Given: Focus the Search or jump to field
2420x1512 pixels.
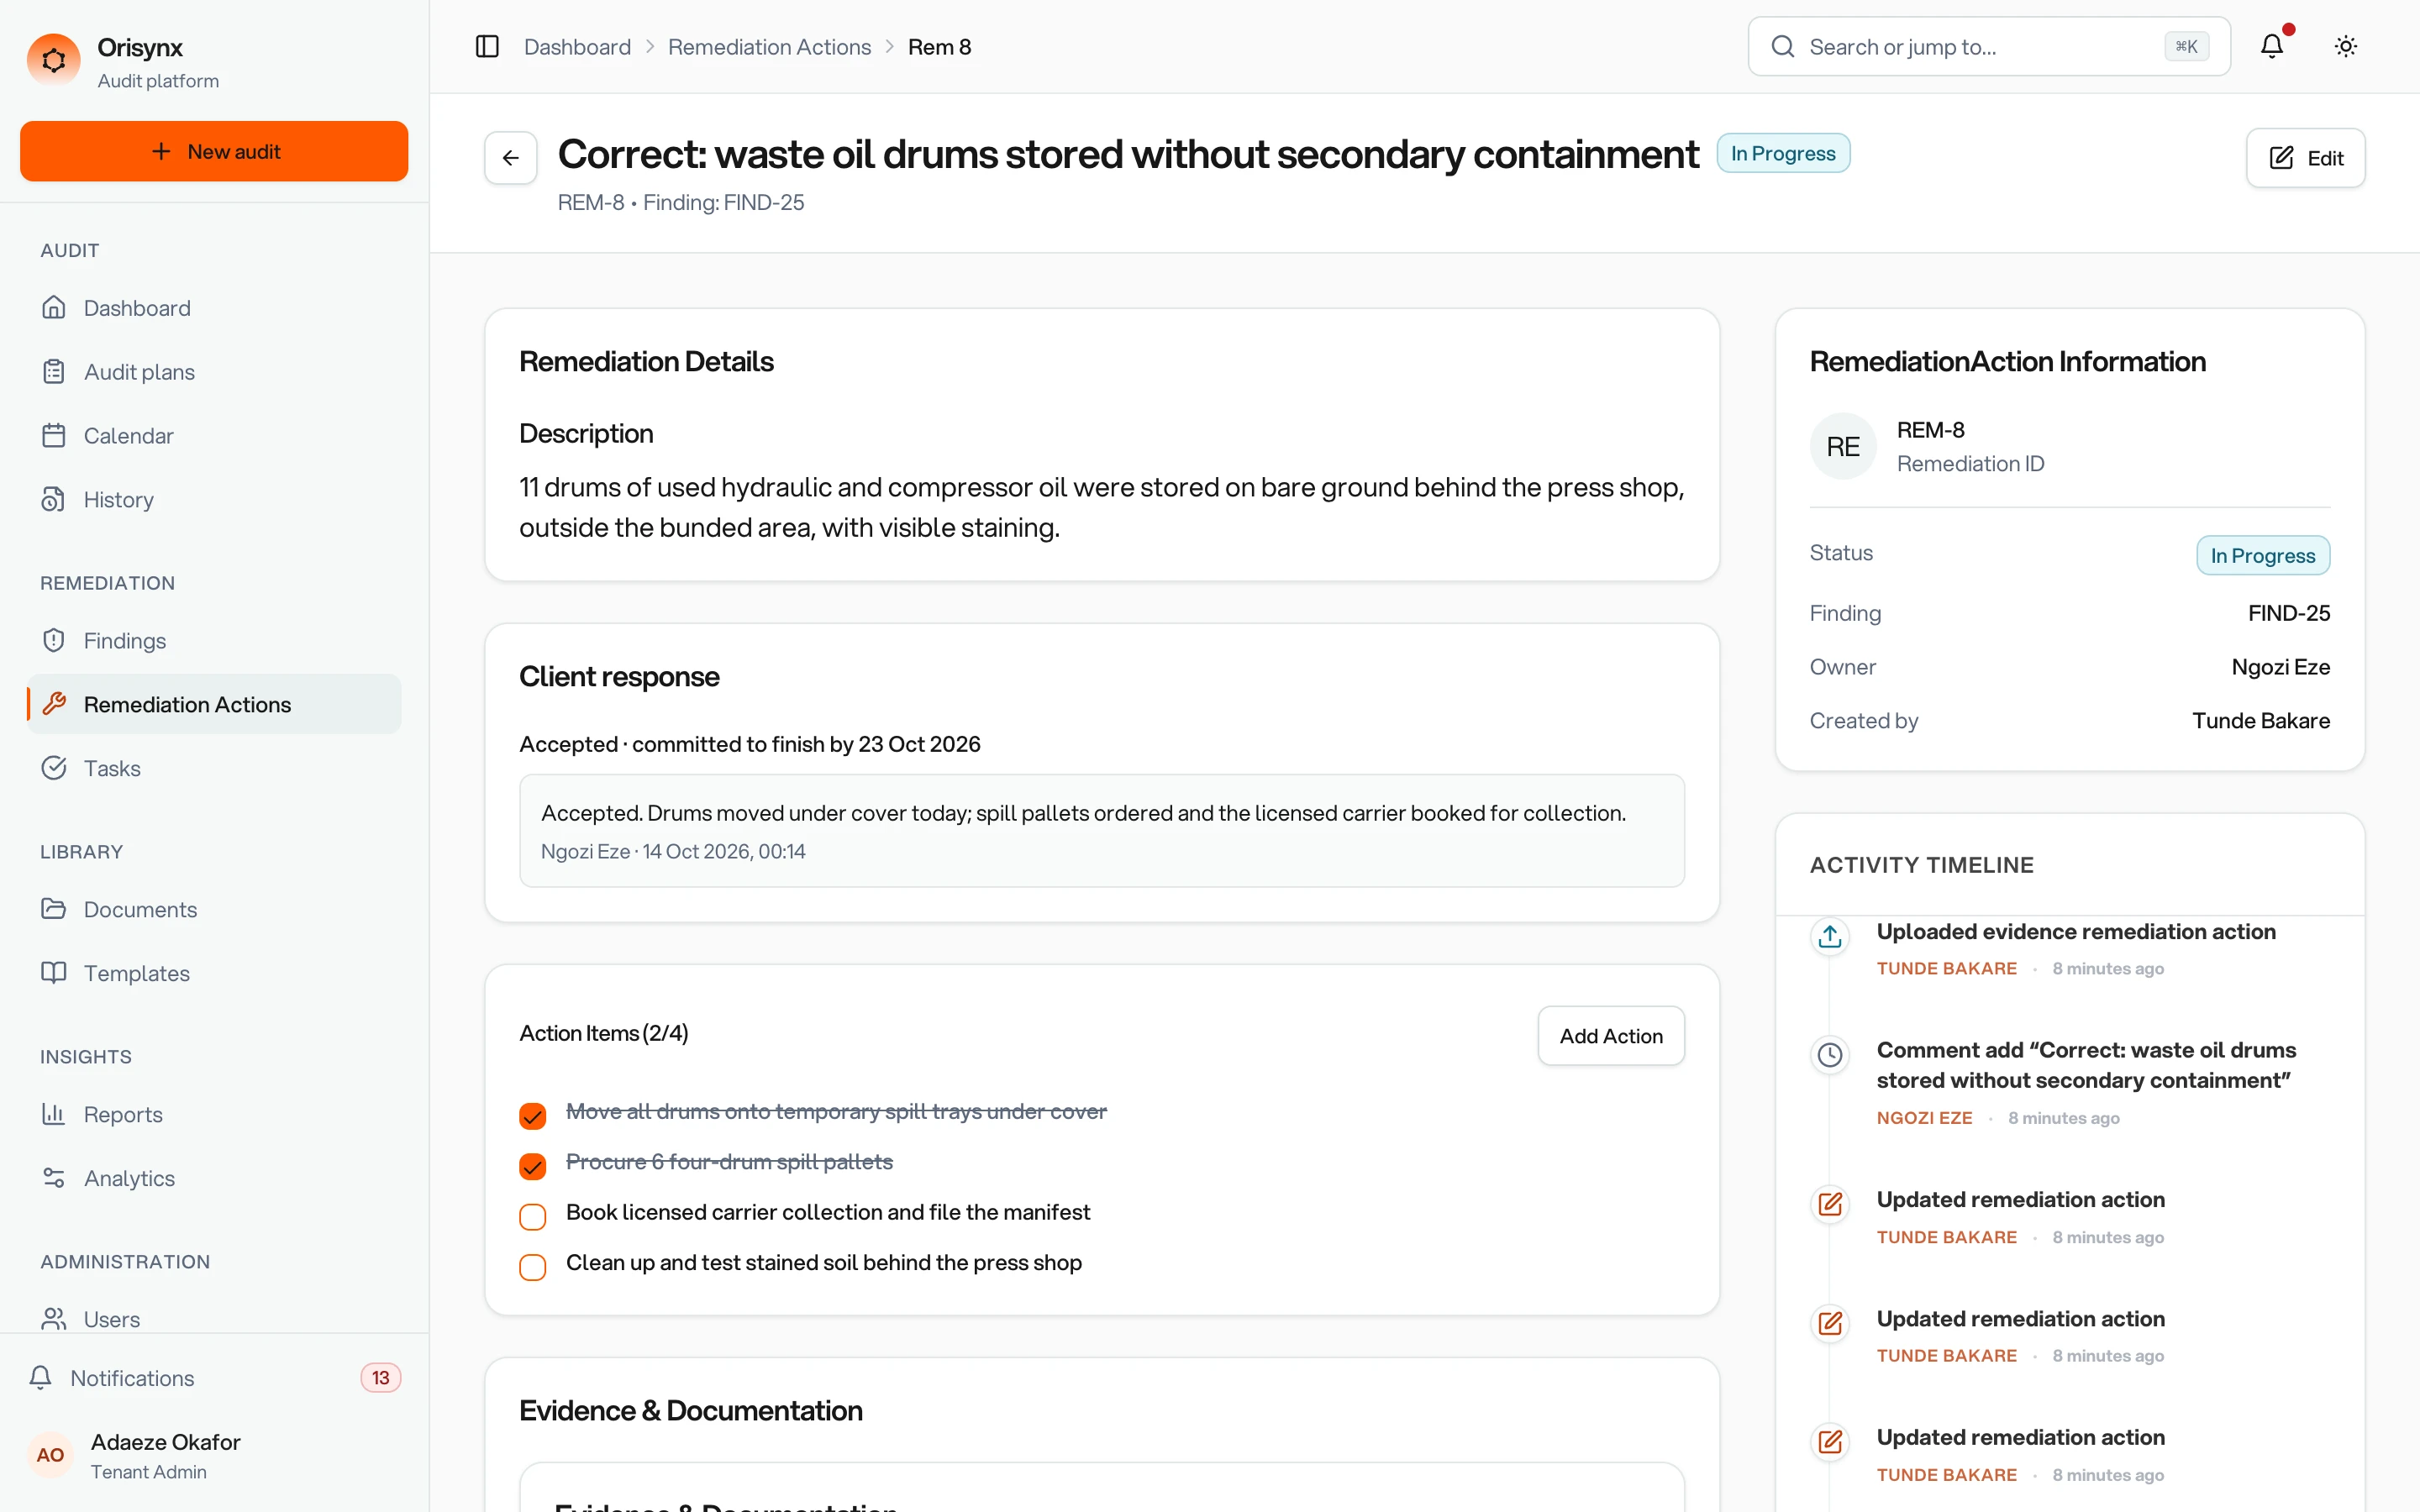Looking at the screenshot, I should [1988, 46].
